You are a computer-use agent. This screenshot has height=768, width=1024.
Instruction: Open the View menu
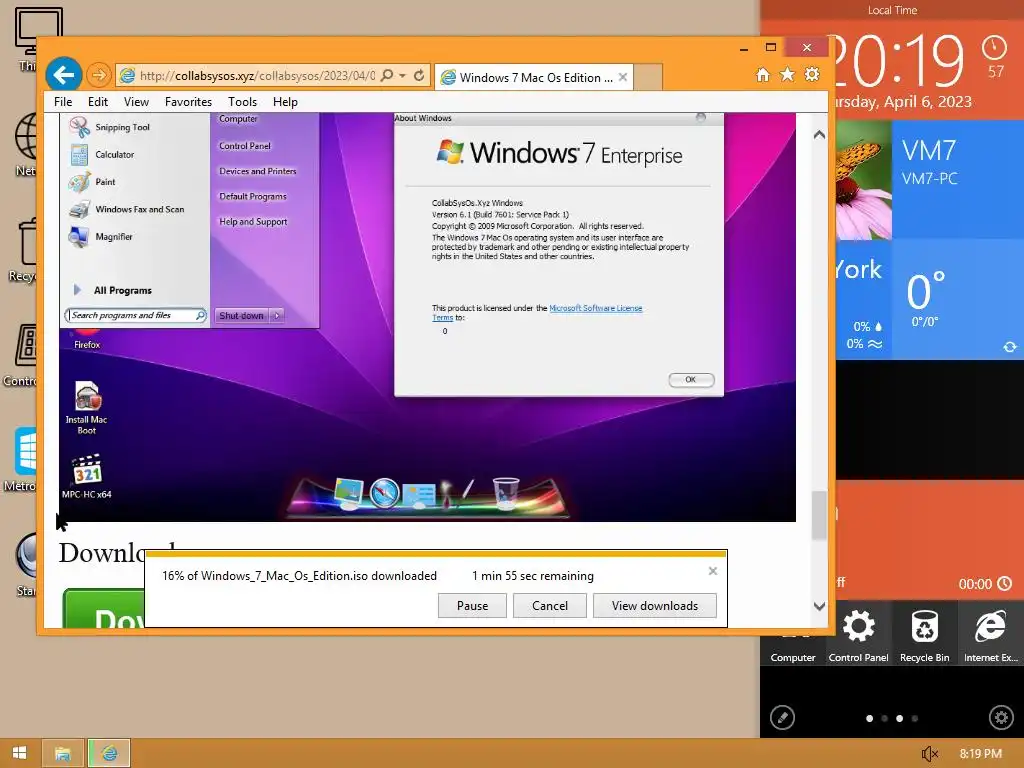point(136,102)
